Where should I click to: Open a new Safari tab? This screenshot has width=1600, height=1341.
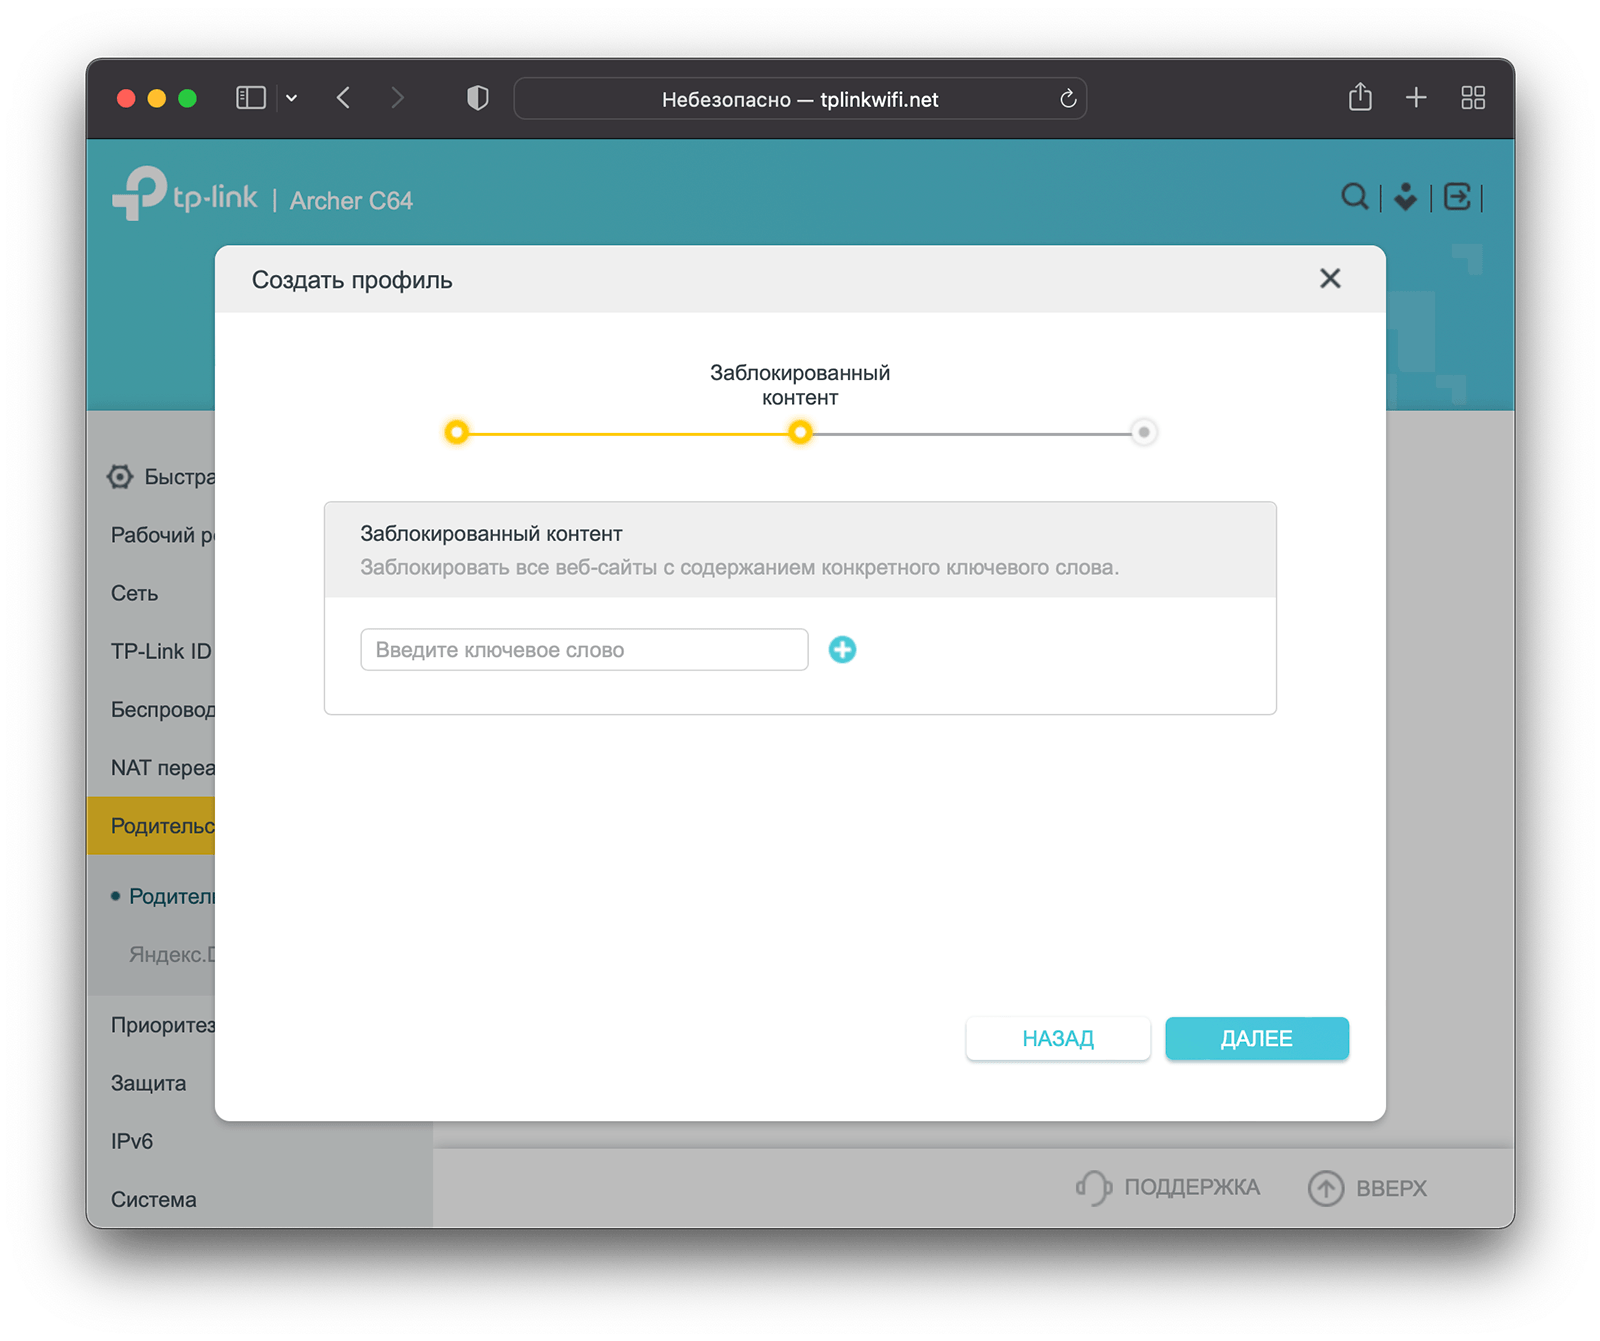click(1415, 98)
